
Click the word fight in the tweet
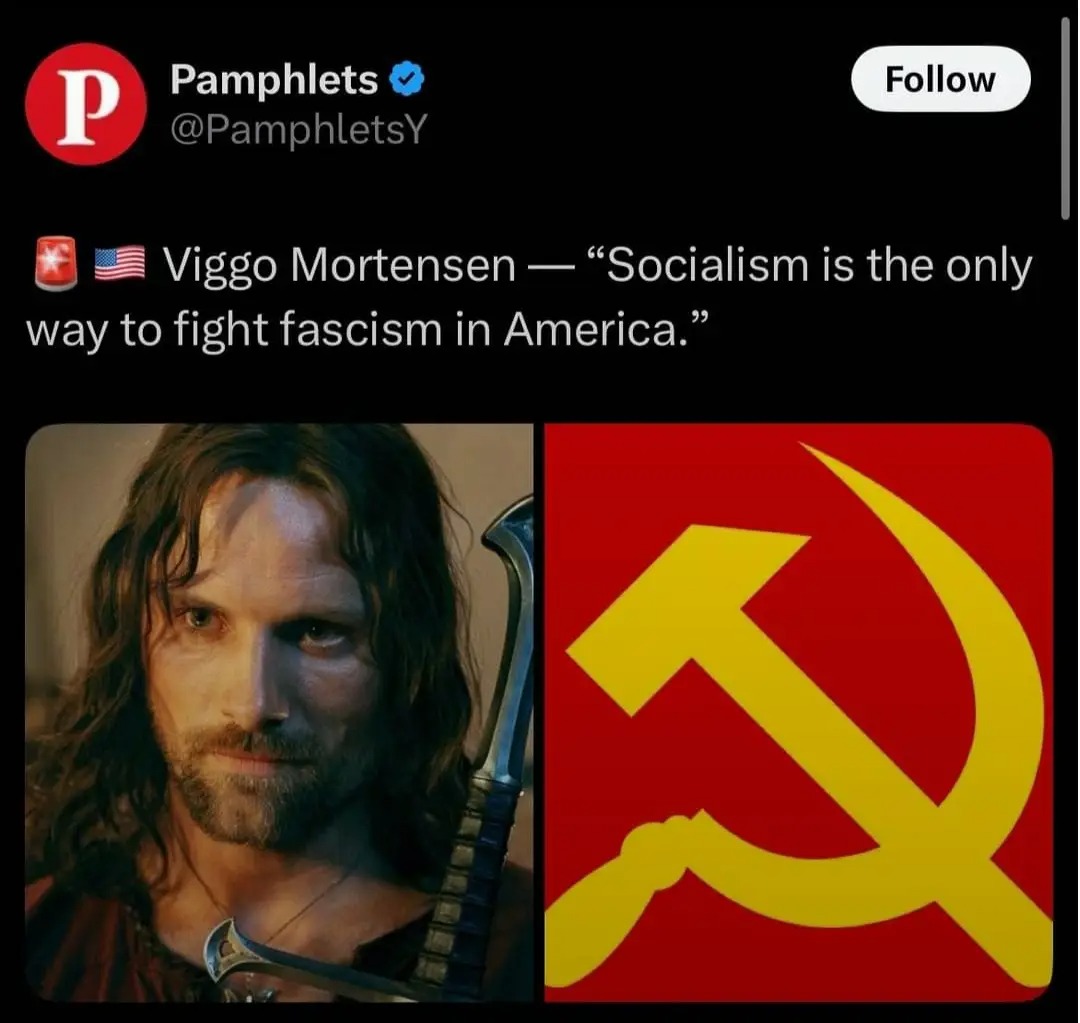click(x=220, y=330)
